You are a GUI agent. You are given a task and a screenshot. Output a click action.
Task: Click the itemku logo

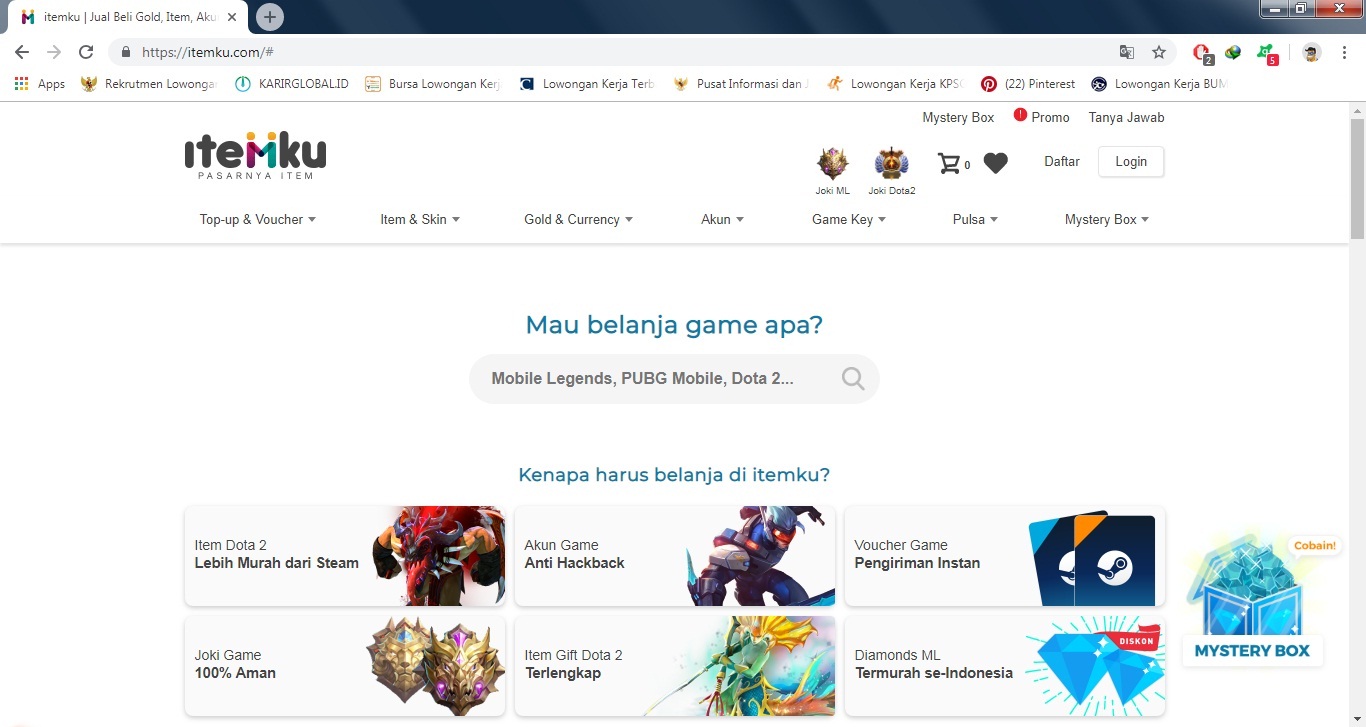tap(255, 156)
